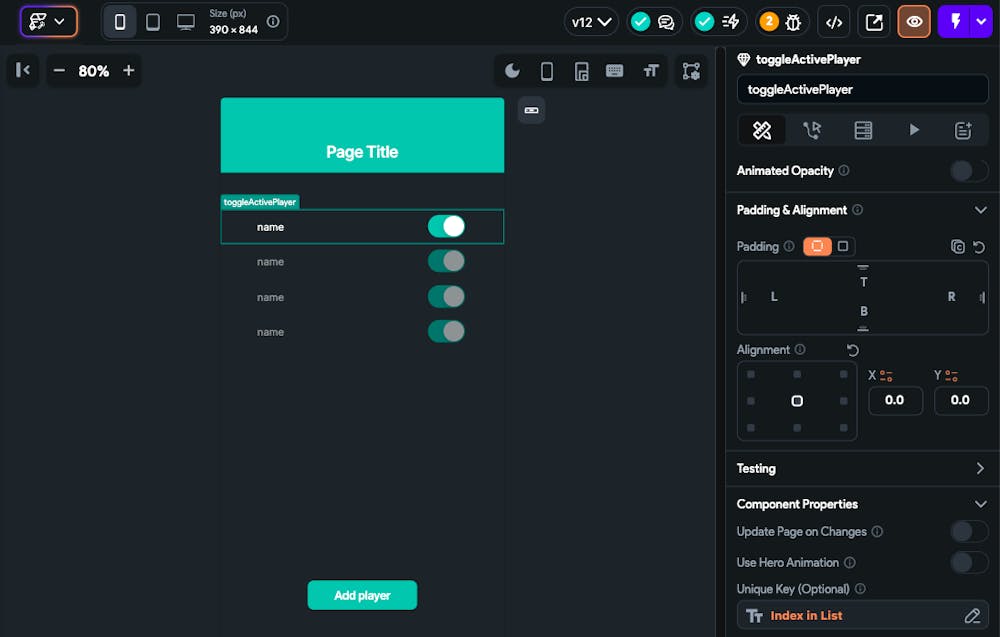Enable Update Page on Changes switch
Screen dimensions: 1000x637
tap(969, 531)
